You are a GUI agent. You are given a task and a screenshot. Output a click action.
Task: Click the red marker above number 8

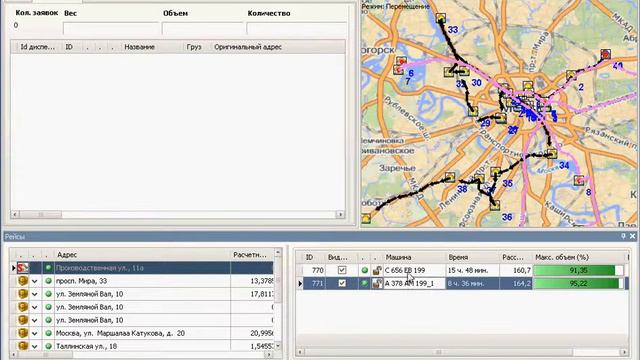[x=579, y=180]
